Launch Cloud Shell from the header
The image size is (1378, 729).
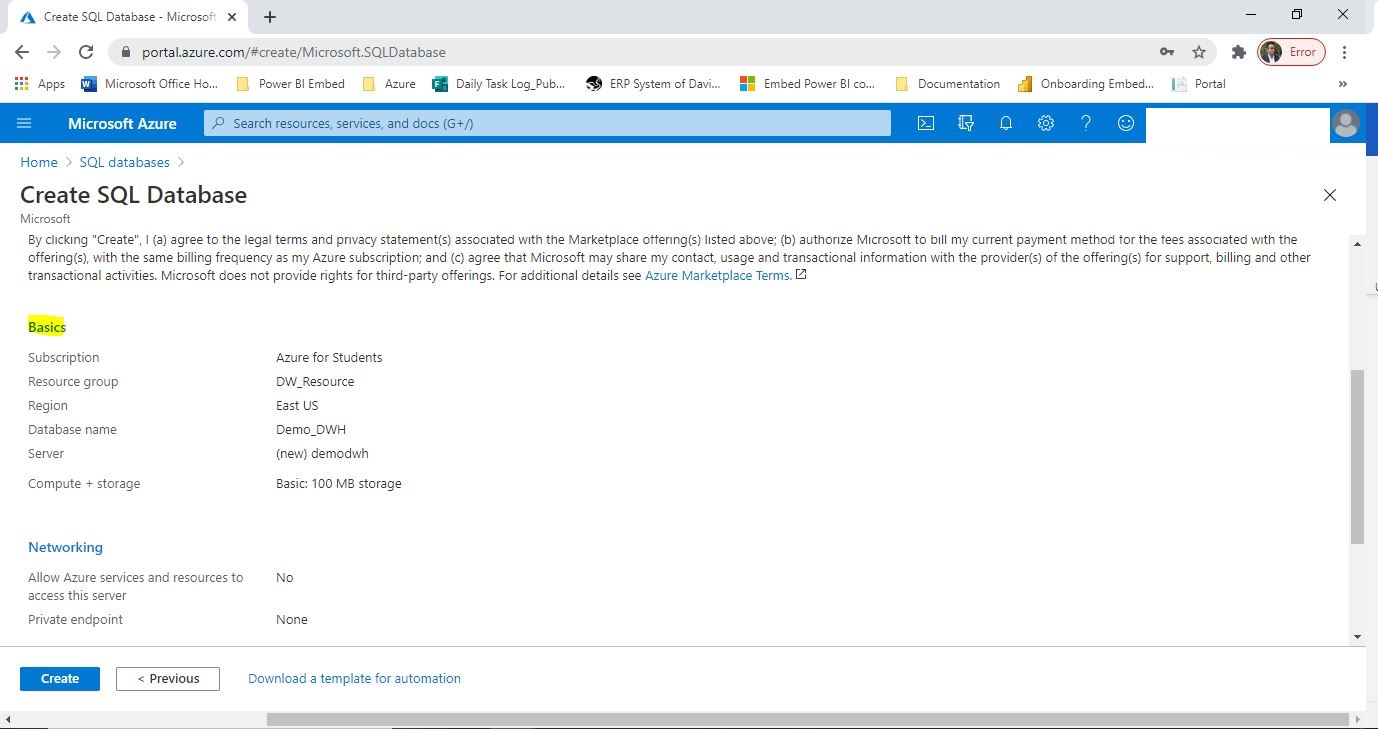926,123
